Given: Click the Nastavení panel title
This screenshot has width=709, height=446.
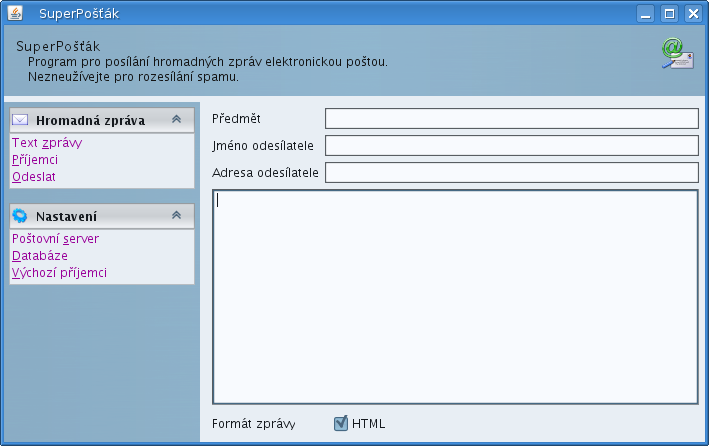Looking at the screenshot, I should pos(66,217).
